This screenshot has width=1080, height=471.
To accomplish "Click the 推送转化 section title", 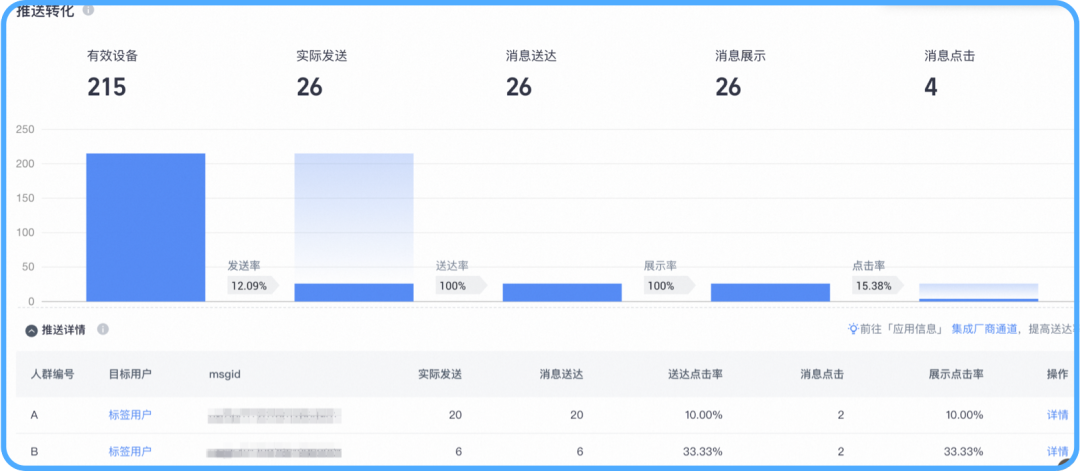I will pos(47,10).
